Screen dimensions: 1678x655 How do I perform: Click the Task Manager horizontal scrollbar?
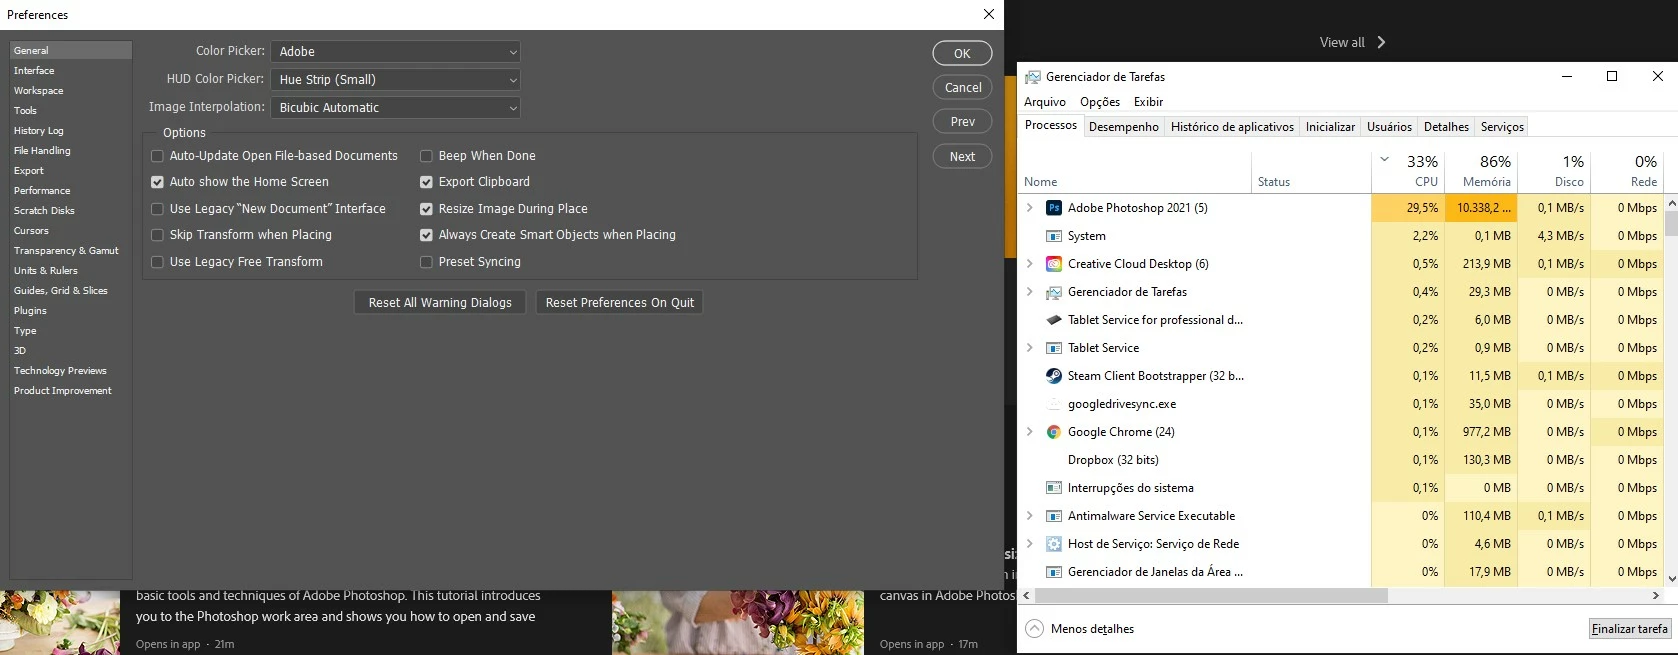1212,595
